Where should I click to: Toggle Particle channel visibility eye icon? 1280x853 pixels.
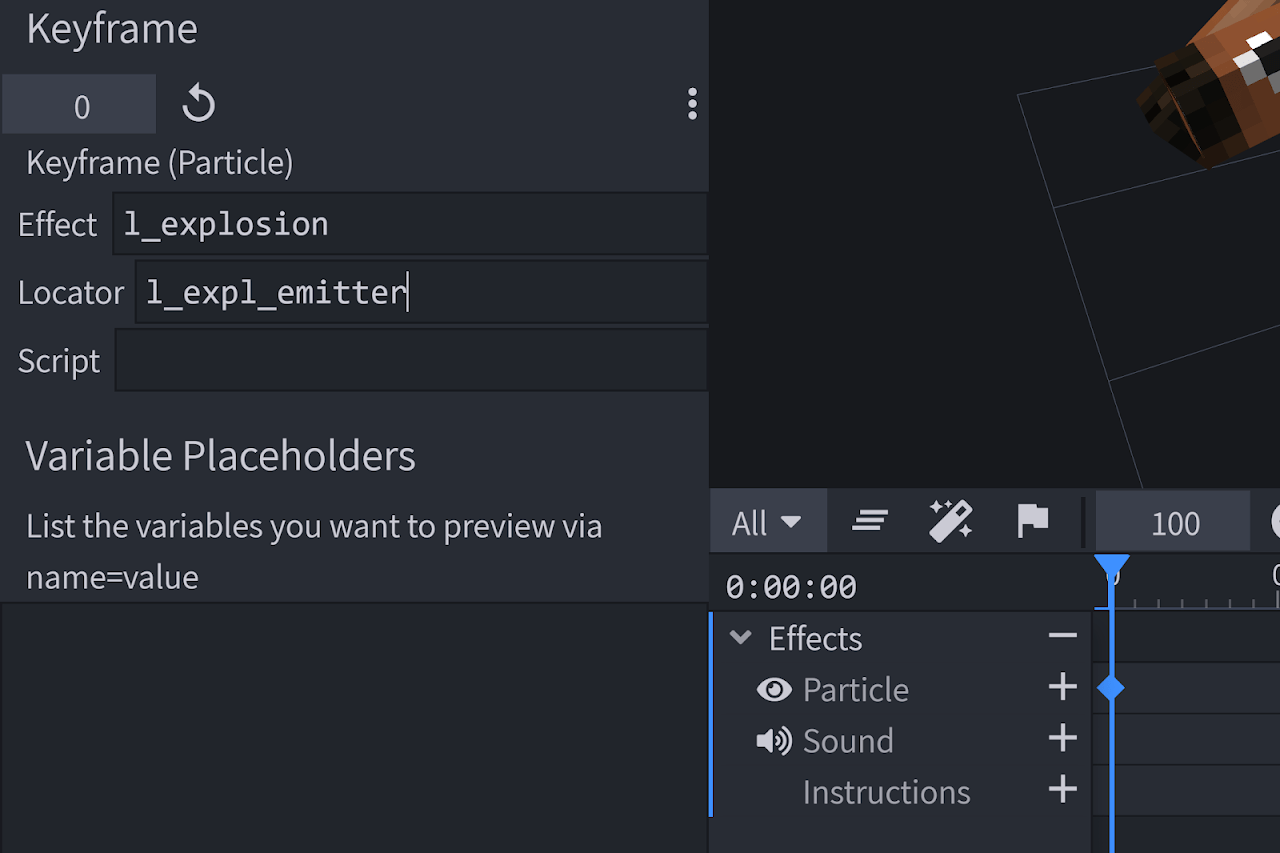(x=772, y=688)
